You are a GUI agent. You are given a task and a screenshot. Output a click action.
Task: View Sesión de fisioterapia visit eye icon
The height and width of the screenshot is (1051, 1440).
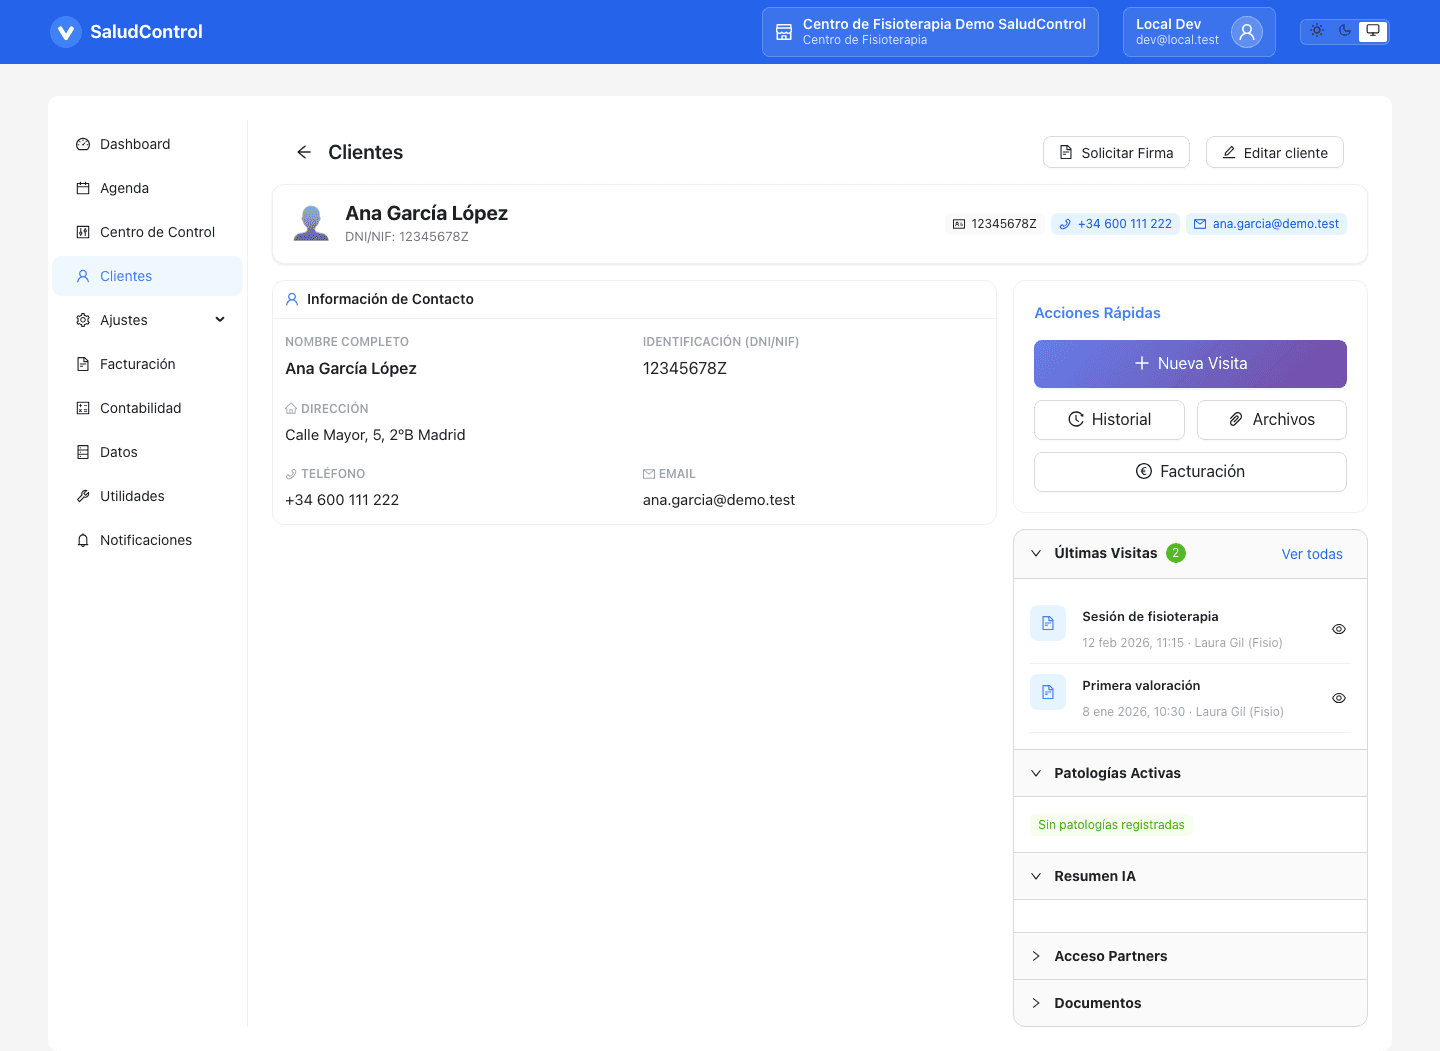1339,629
